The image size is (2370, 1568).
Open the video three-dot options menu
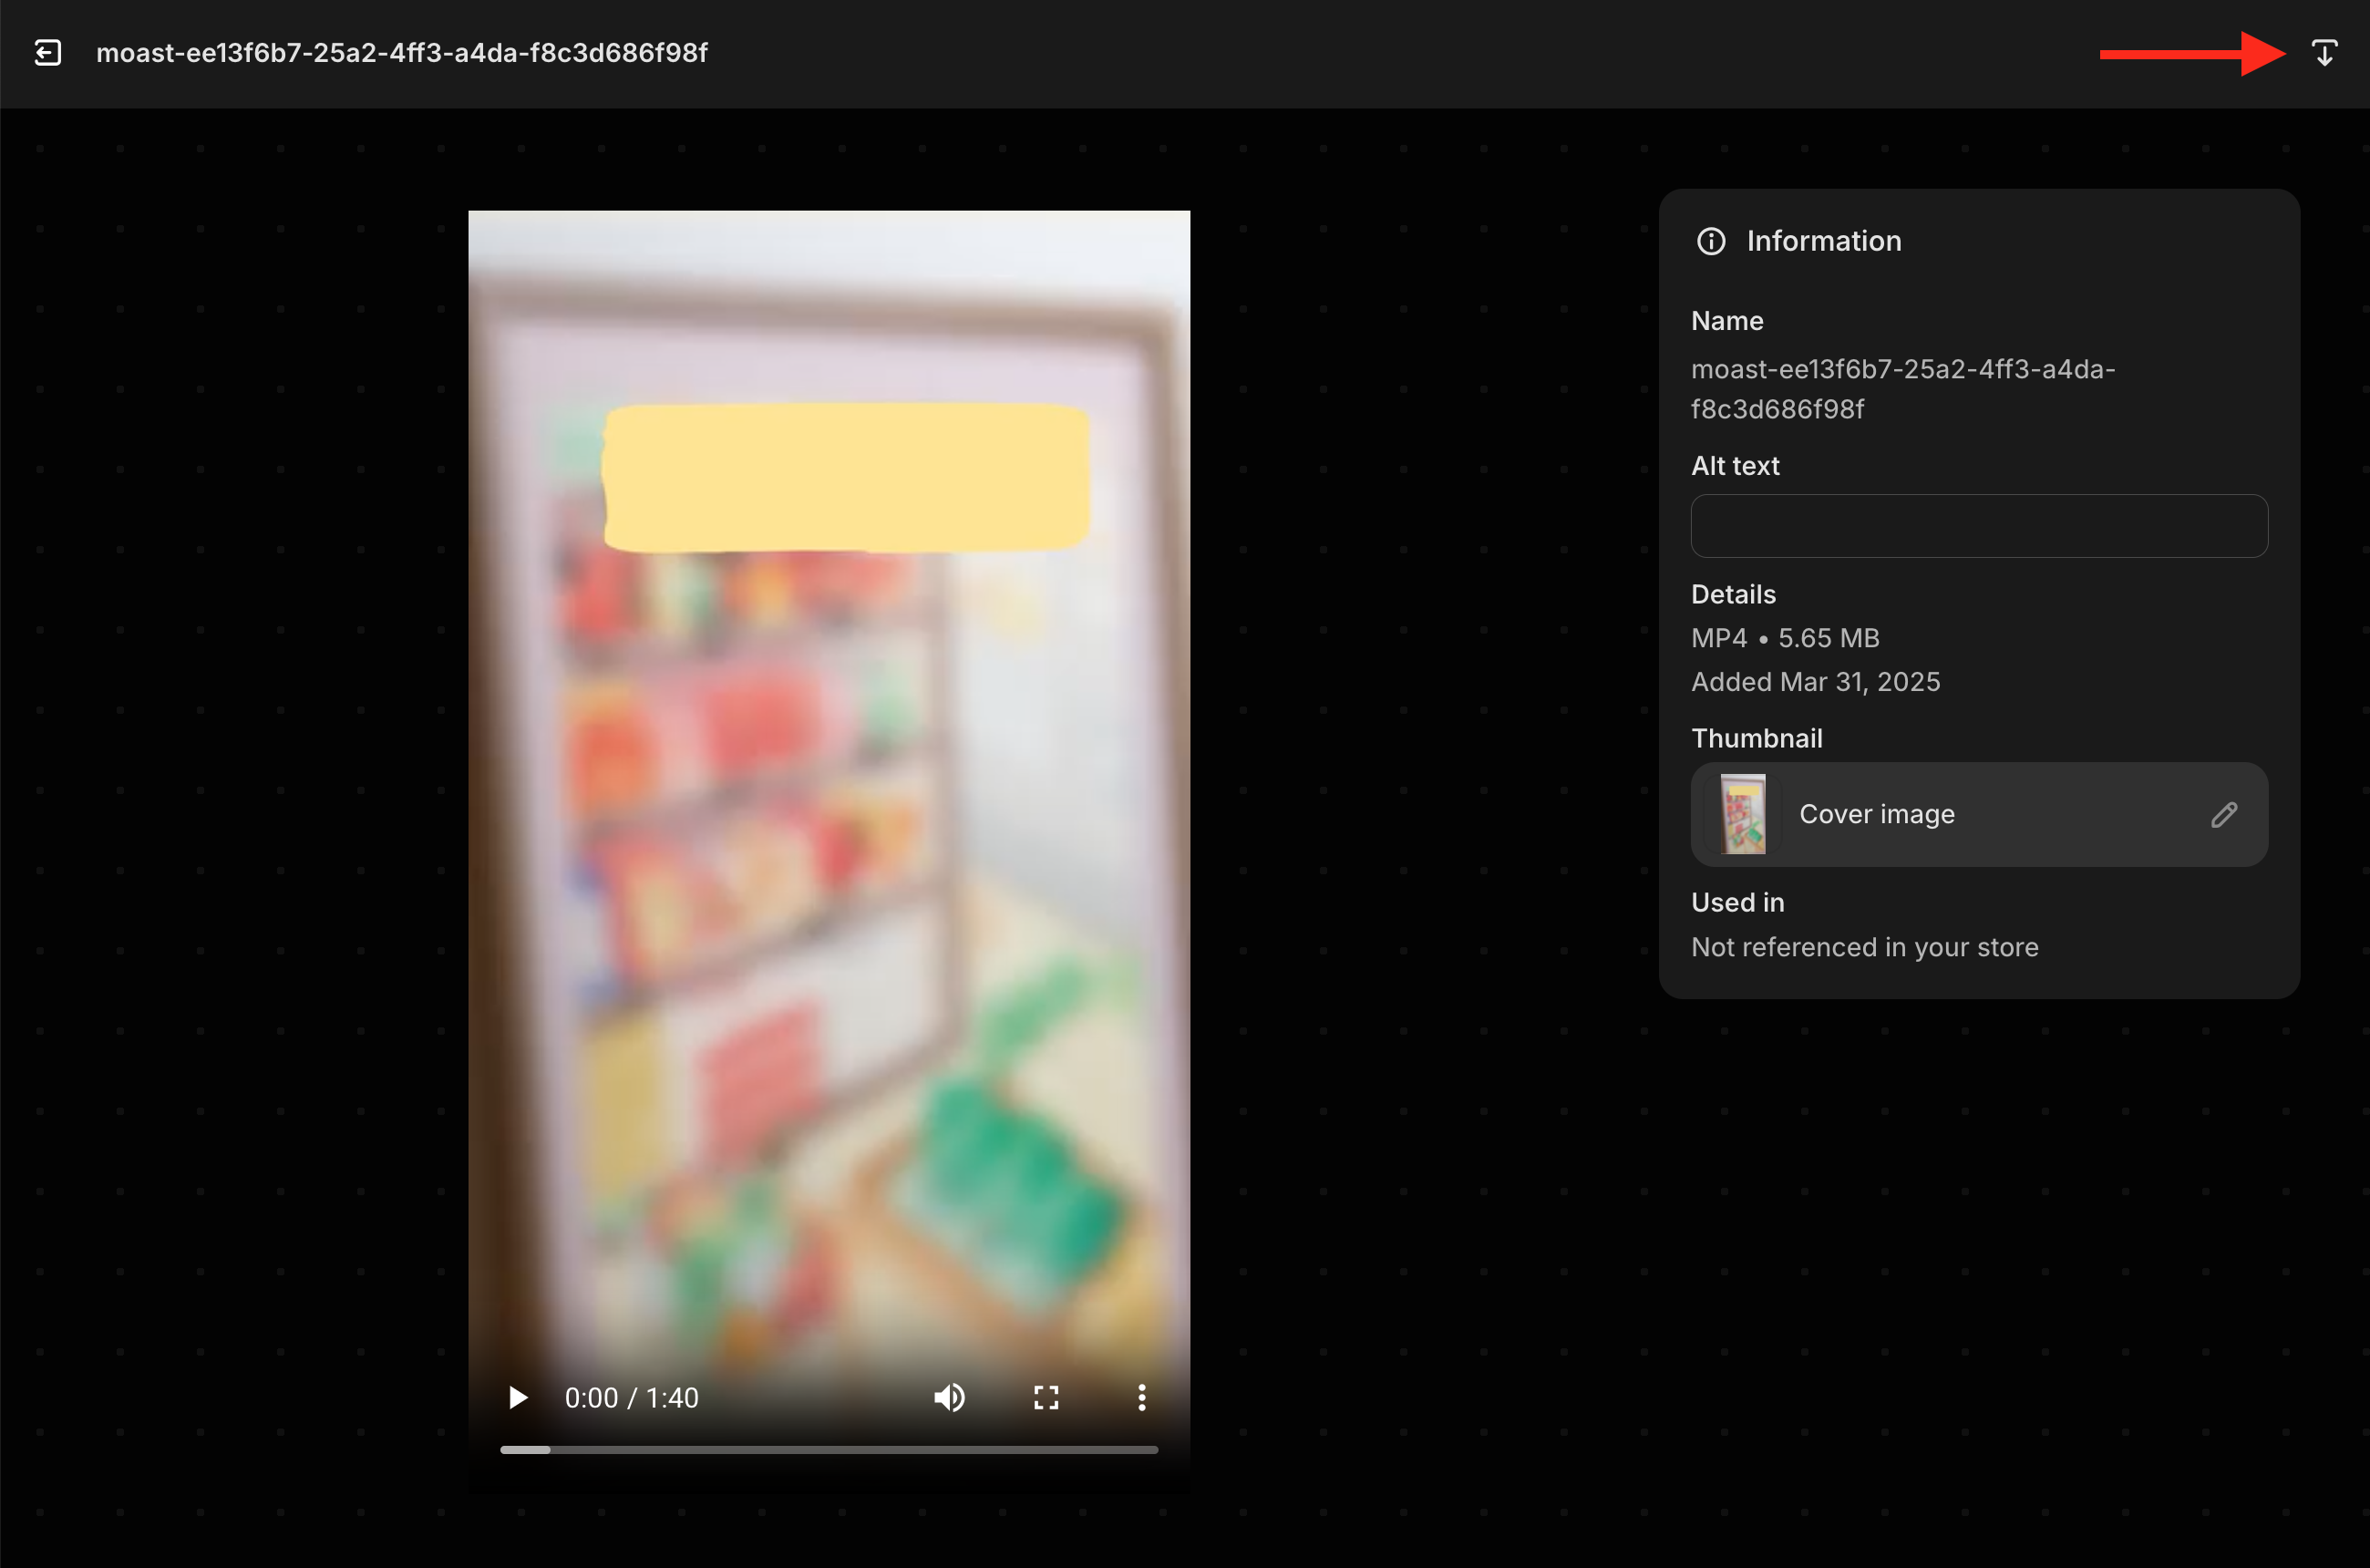click(x=1142, y=1397)
